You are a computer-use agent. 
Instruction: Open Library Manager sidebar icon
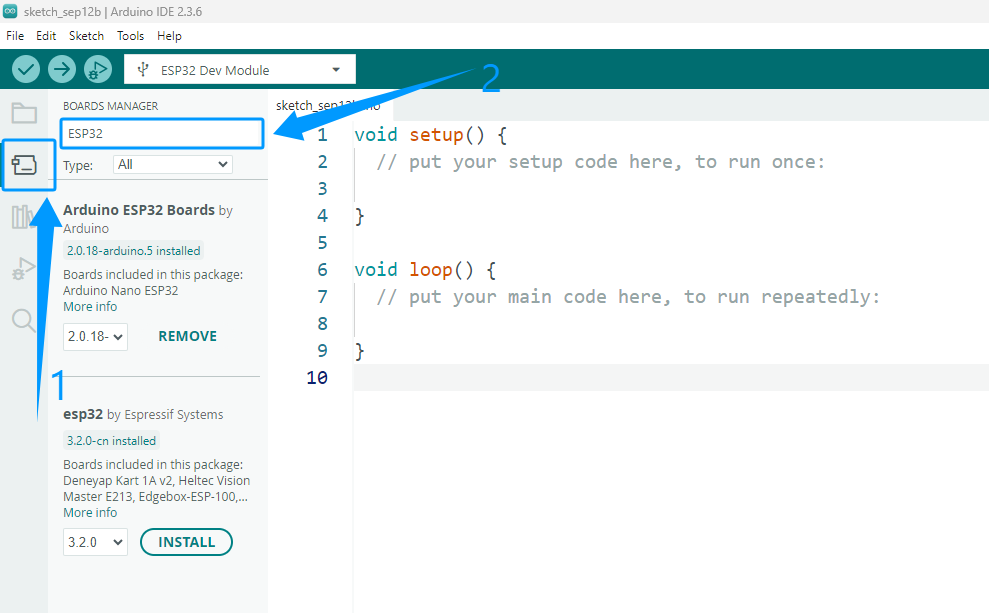[x=21, y=217]
